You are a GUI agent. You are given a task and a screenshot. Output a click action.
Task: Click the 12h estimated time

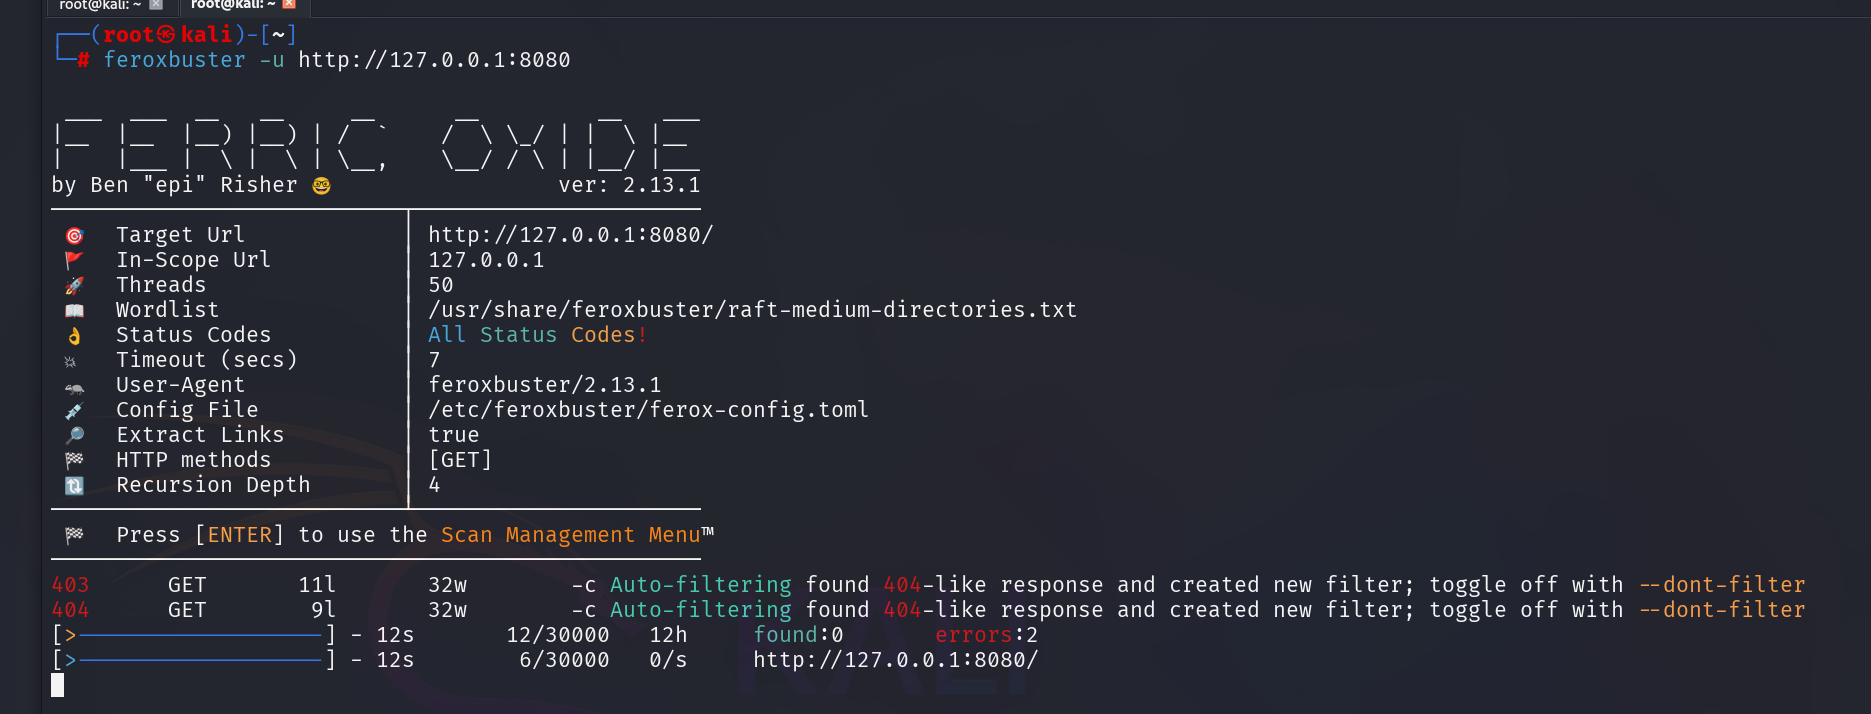[668, 635]
